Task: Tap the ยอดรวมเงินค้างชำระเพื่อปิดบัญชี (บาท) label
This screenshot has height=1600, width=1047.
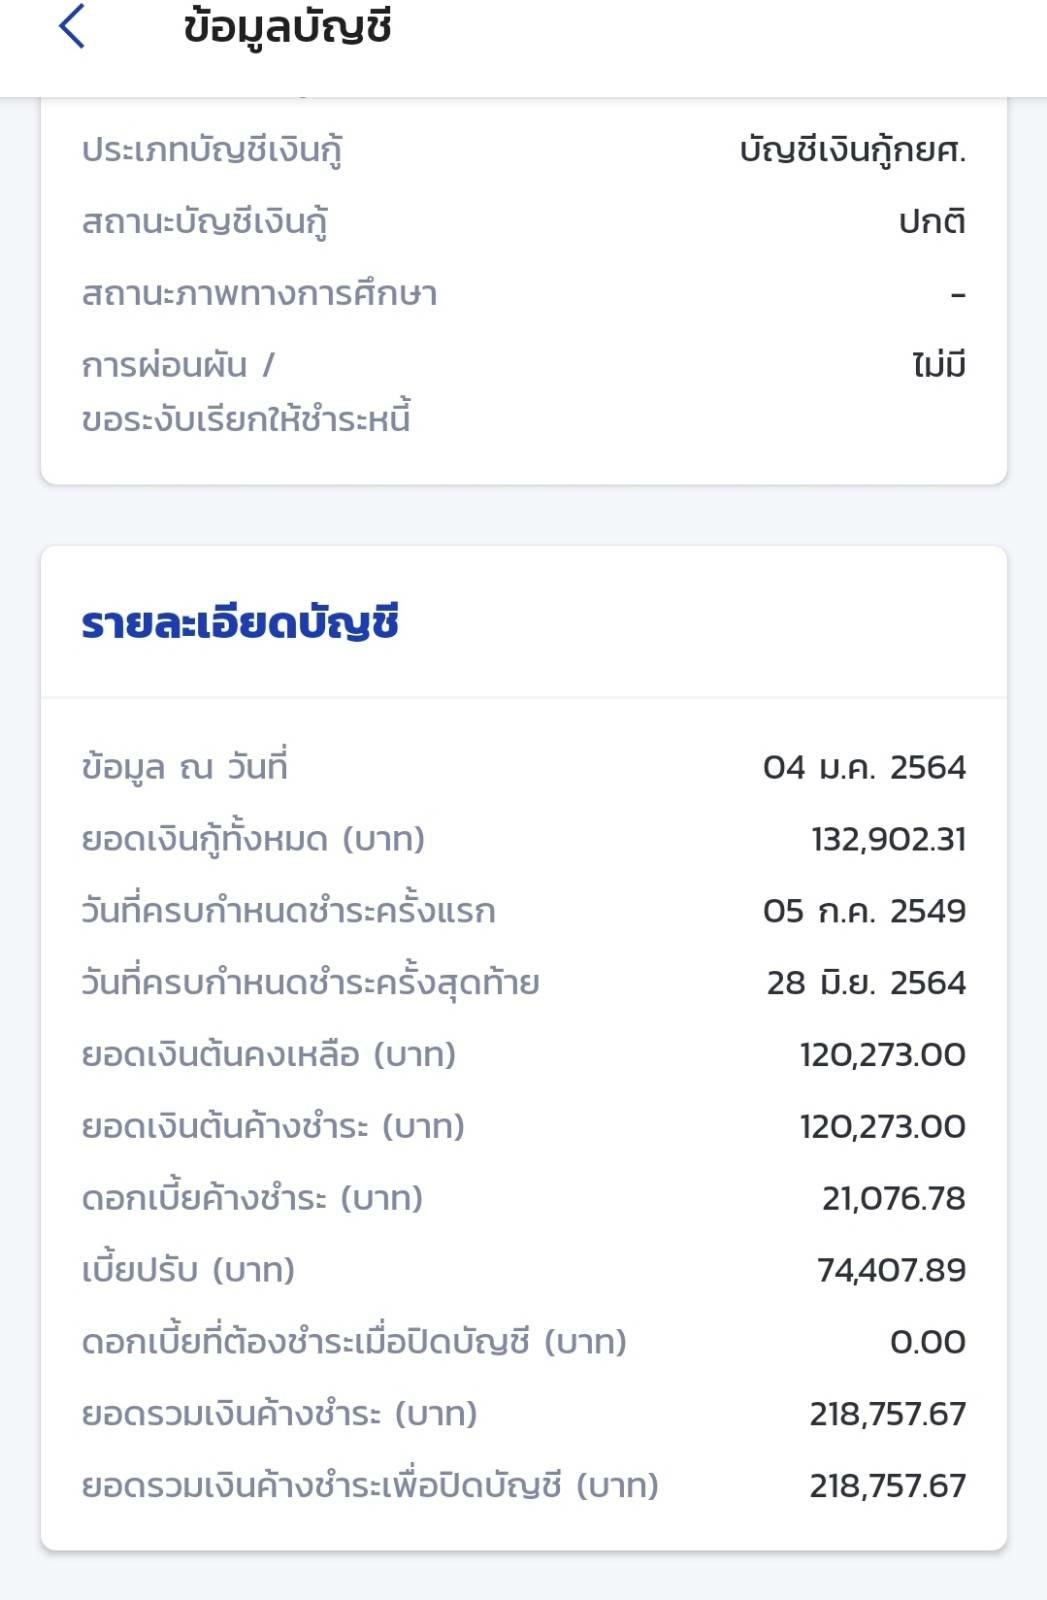Action: click(x=370, y=1486)
